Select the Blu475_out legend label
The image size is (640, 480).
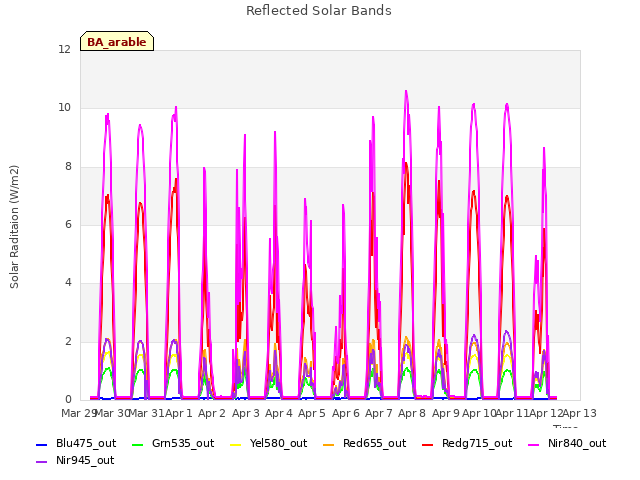[86, 444]
